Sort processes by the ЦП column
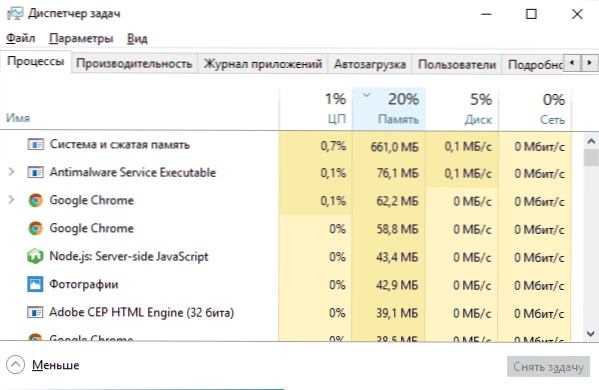 (316, 108)
